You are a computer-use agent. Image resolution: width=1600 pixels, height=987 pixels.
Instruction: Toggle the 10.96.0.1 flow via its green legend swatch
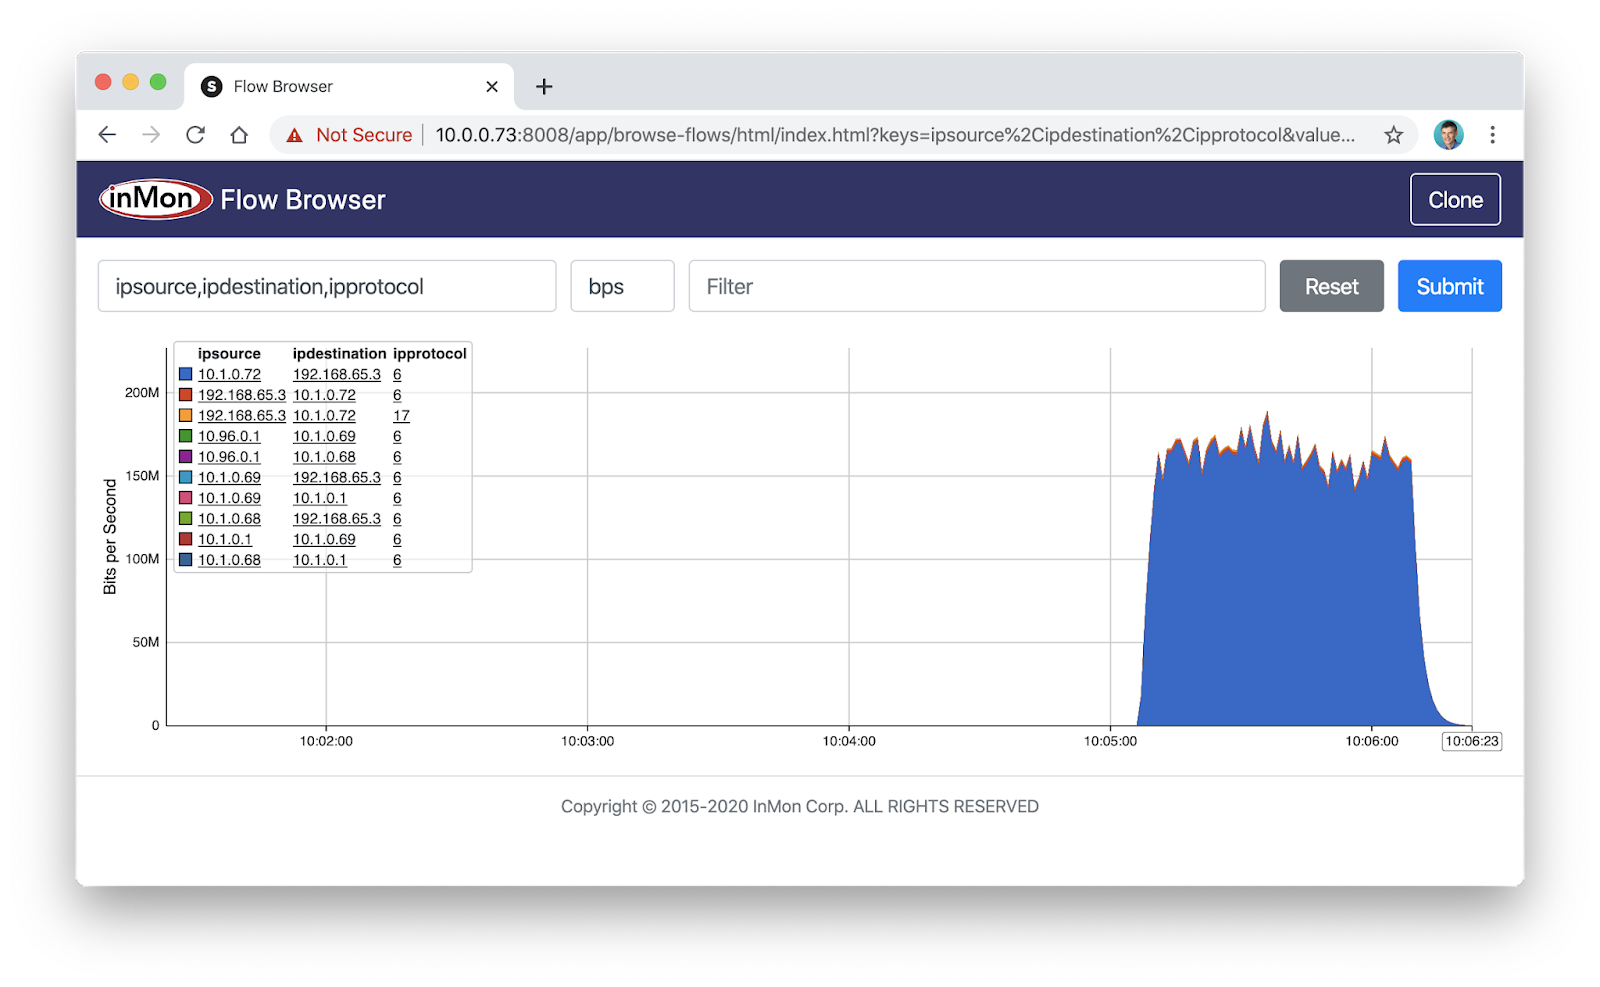pyautogui.click(x=183, y=436)
